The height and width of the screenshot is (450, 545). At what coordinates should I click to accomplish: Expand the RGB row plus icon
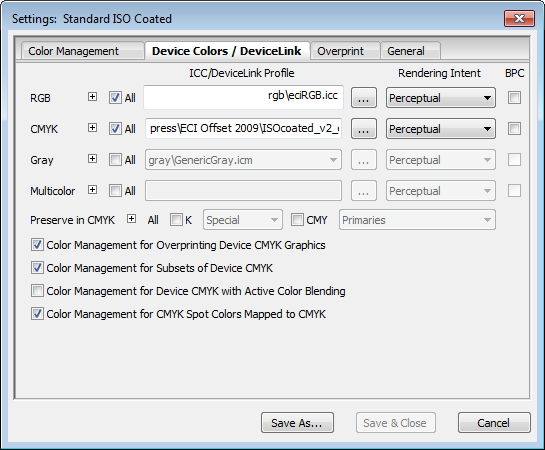[92, 97]
